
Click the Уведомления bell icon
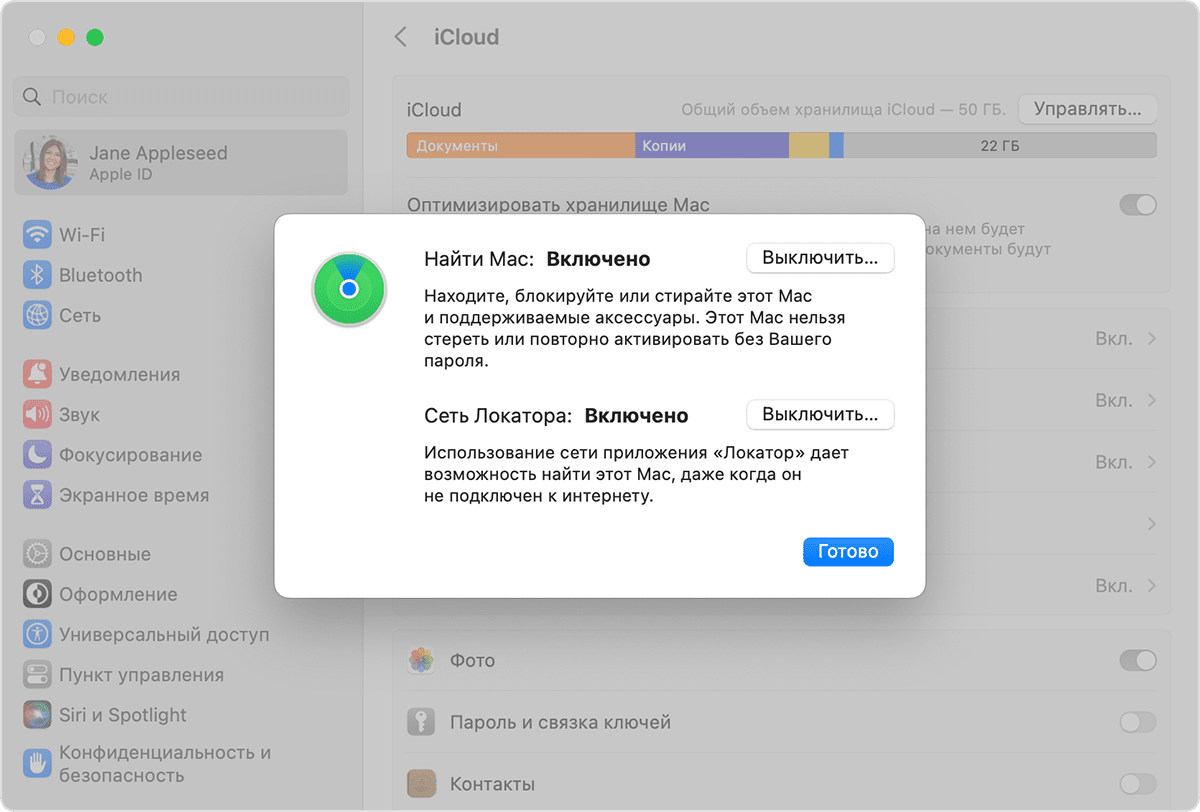(x=37, y=374)
